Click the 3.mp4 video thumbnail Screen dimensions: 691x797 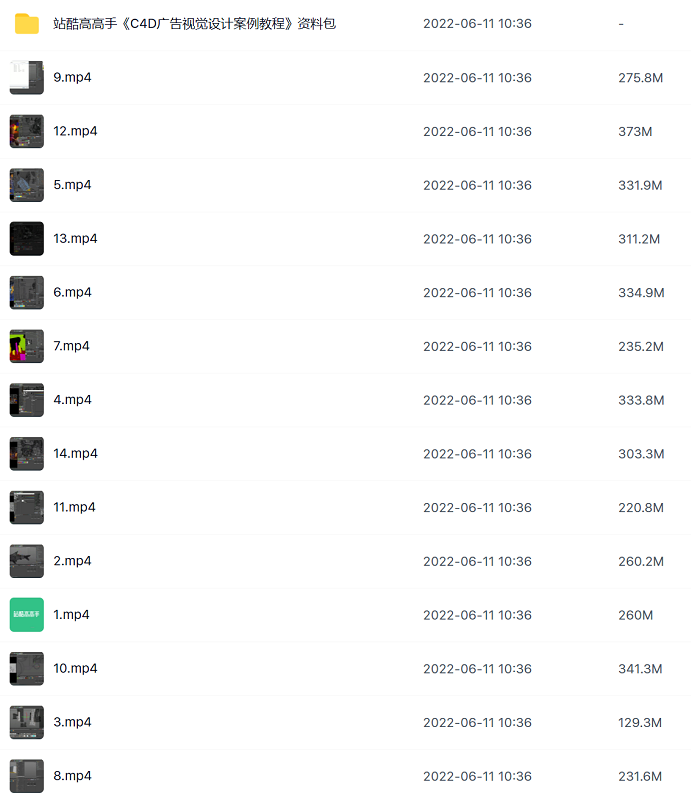[x=26, y=722]
